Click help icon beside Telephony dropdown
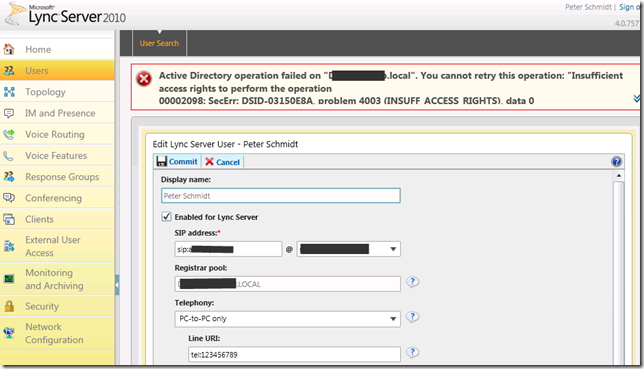Viewport: 644px width, 369px height. click(412, 317)
